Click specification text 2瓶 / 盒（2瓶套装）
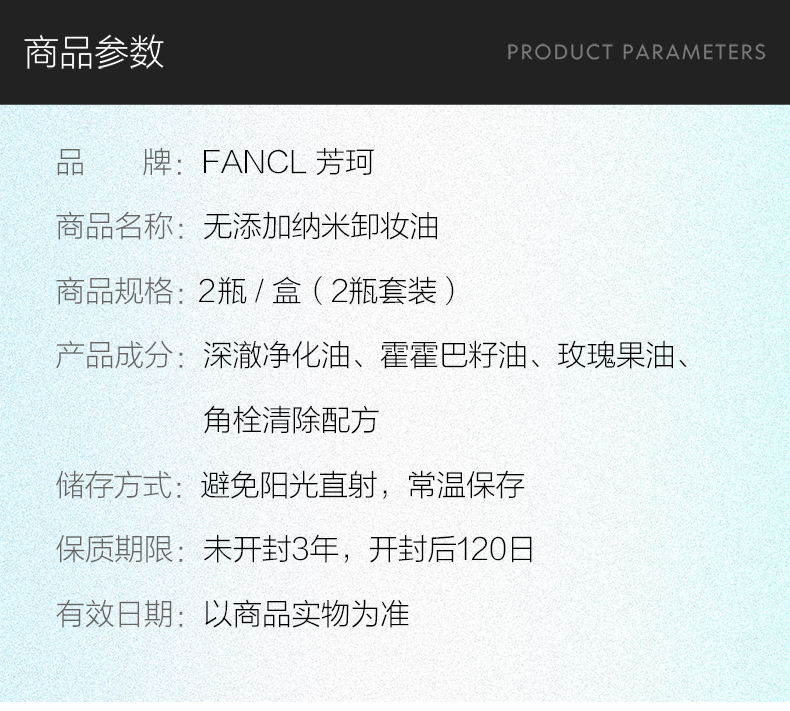This screenshot has width=790, height=711. 327,291
